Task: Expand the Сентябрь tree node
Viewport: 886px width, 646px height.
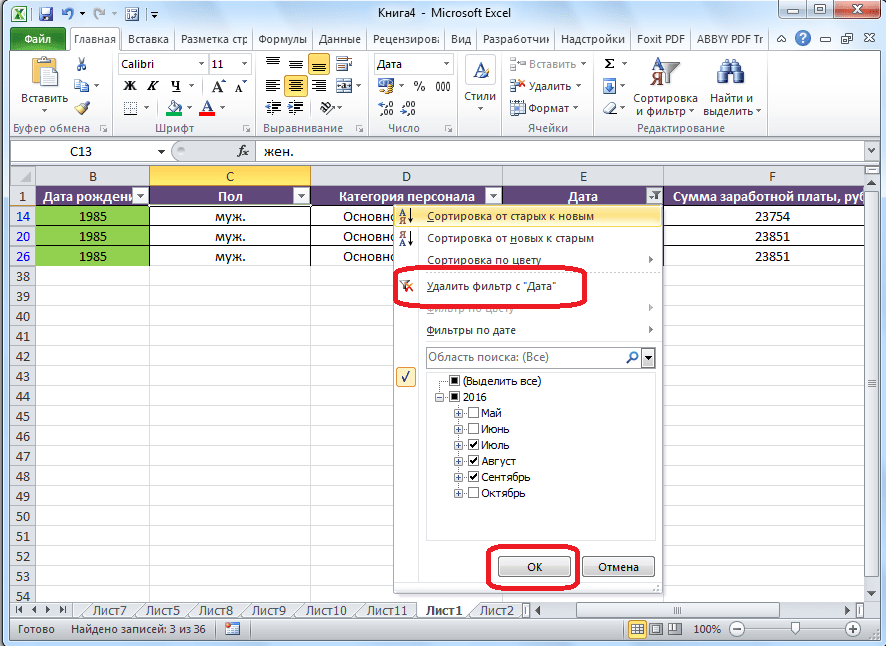Action: (459, 477)
